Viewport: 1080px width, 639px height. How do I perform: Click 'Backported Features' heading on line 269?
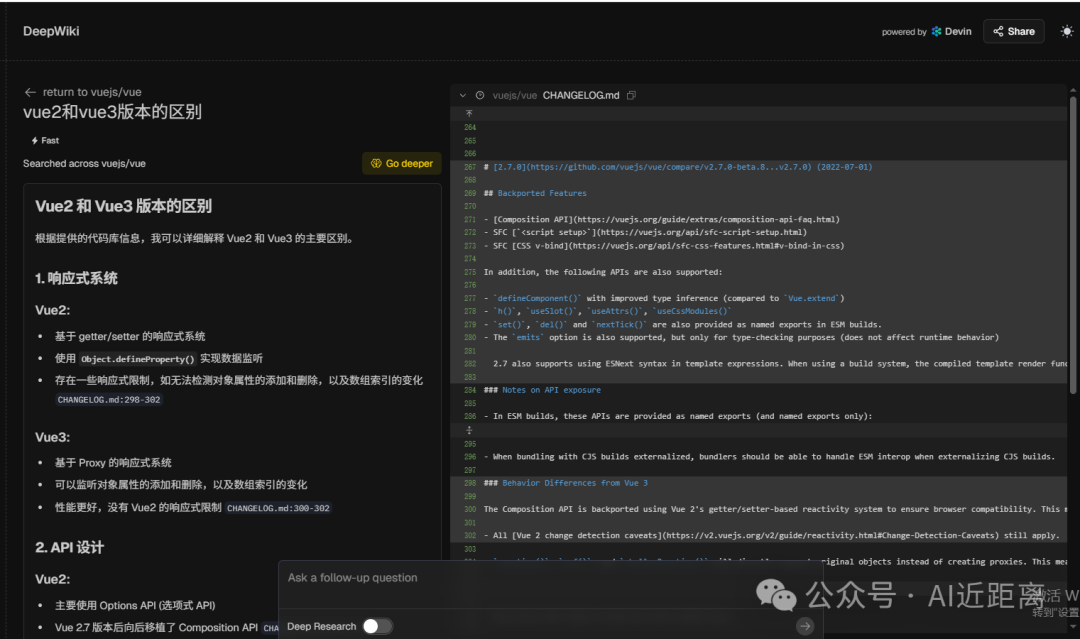coord(542,193)
